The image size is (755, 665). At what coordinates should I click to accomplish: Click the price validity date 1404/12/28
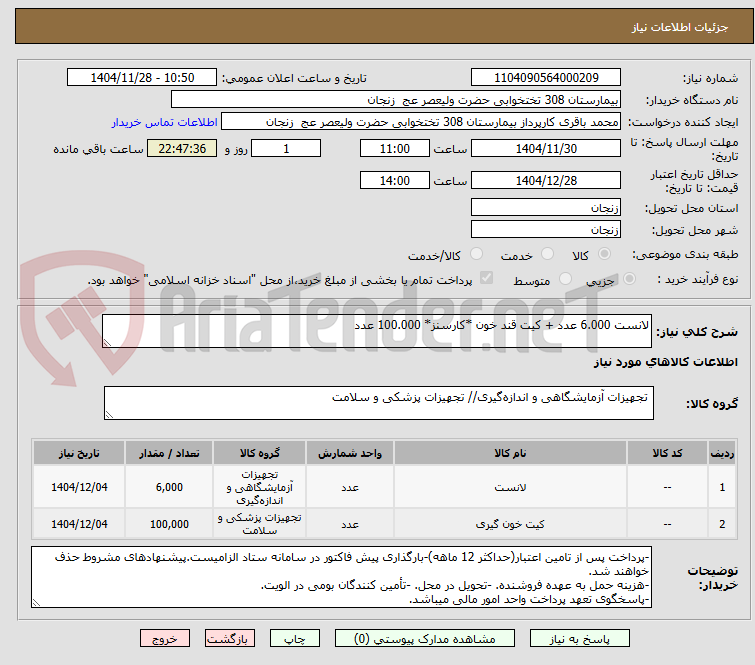coord(546,180)
